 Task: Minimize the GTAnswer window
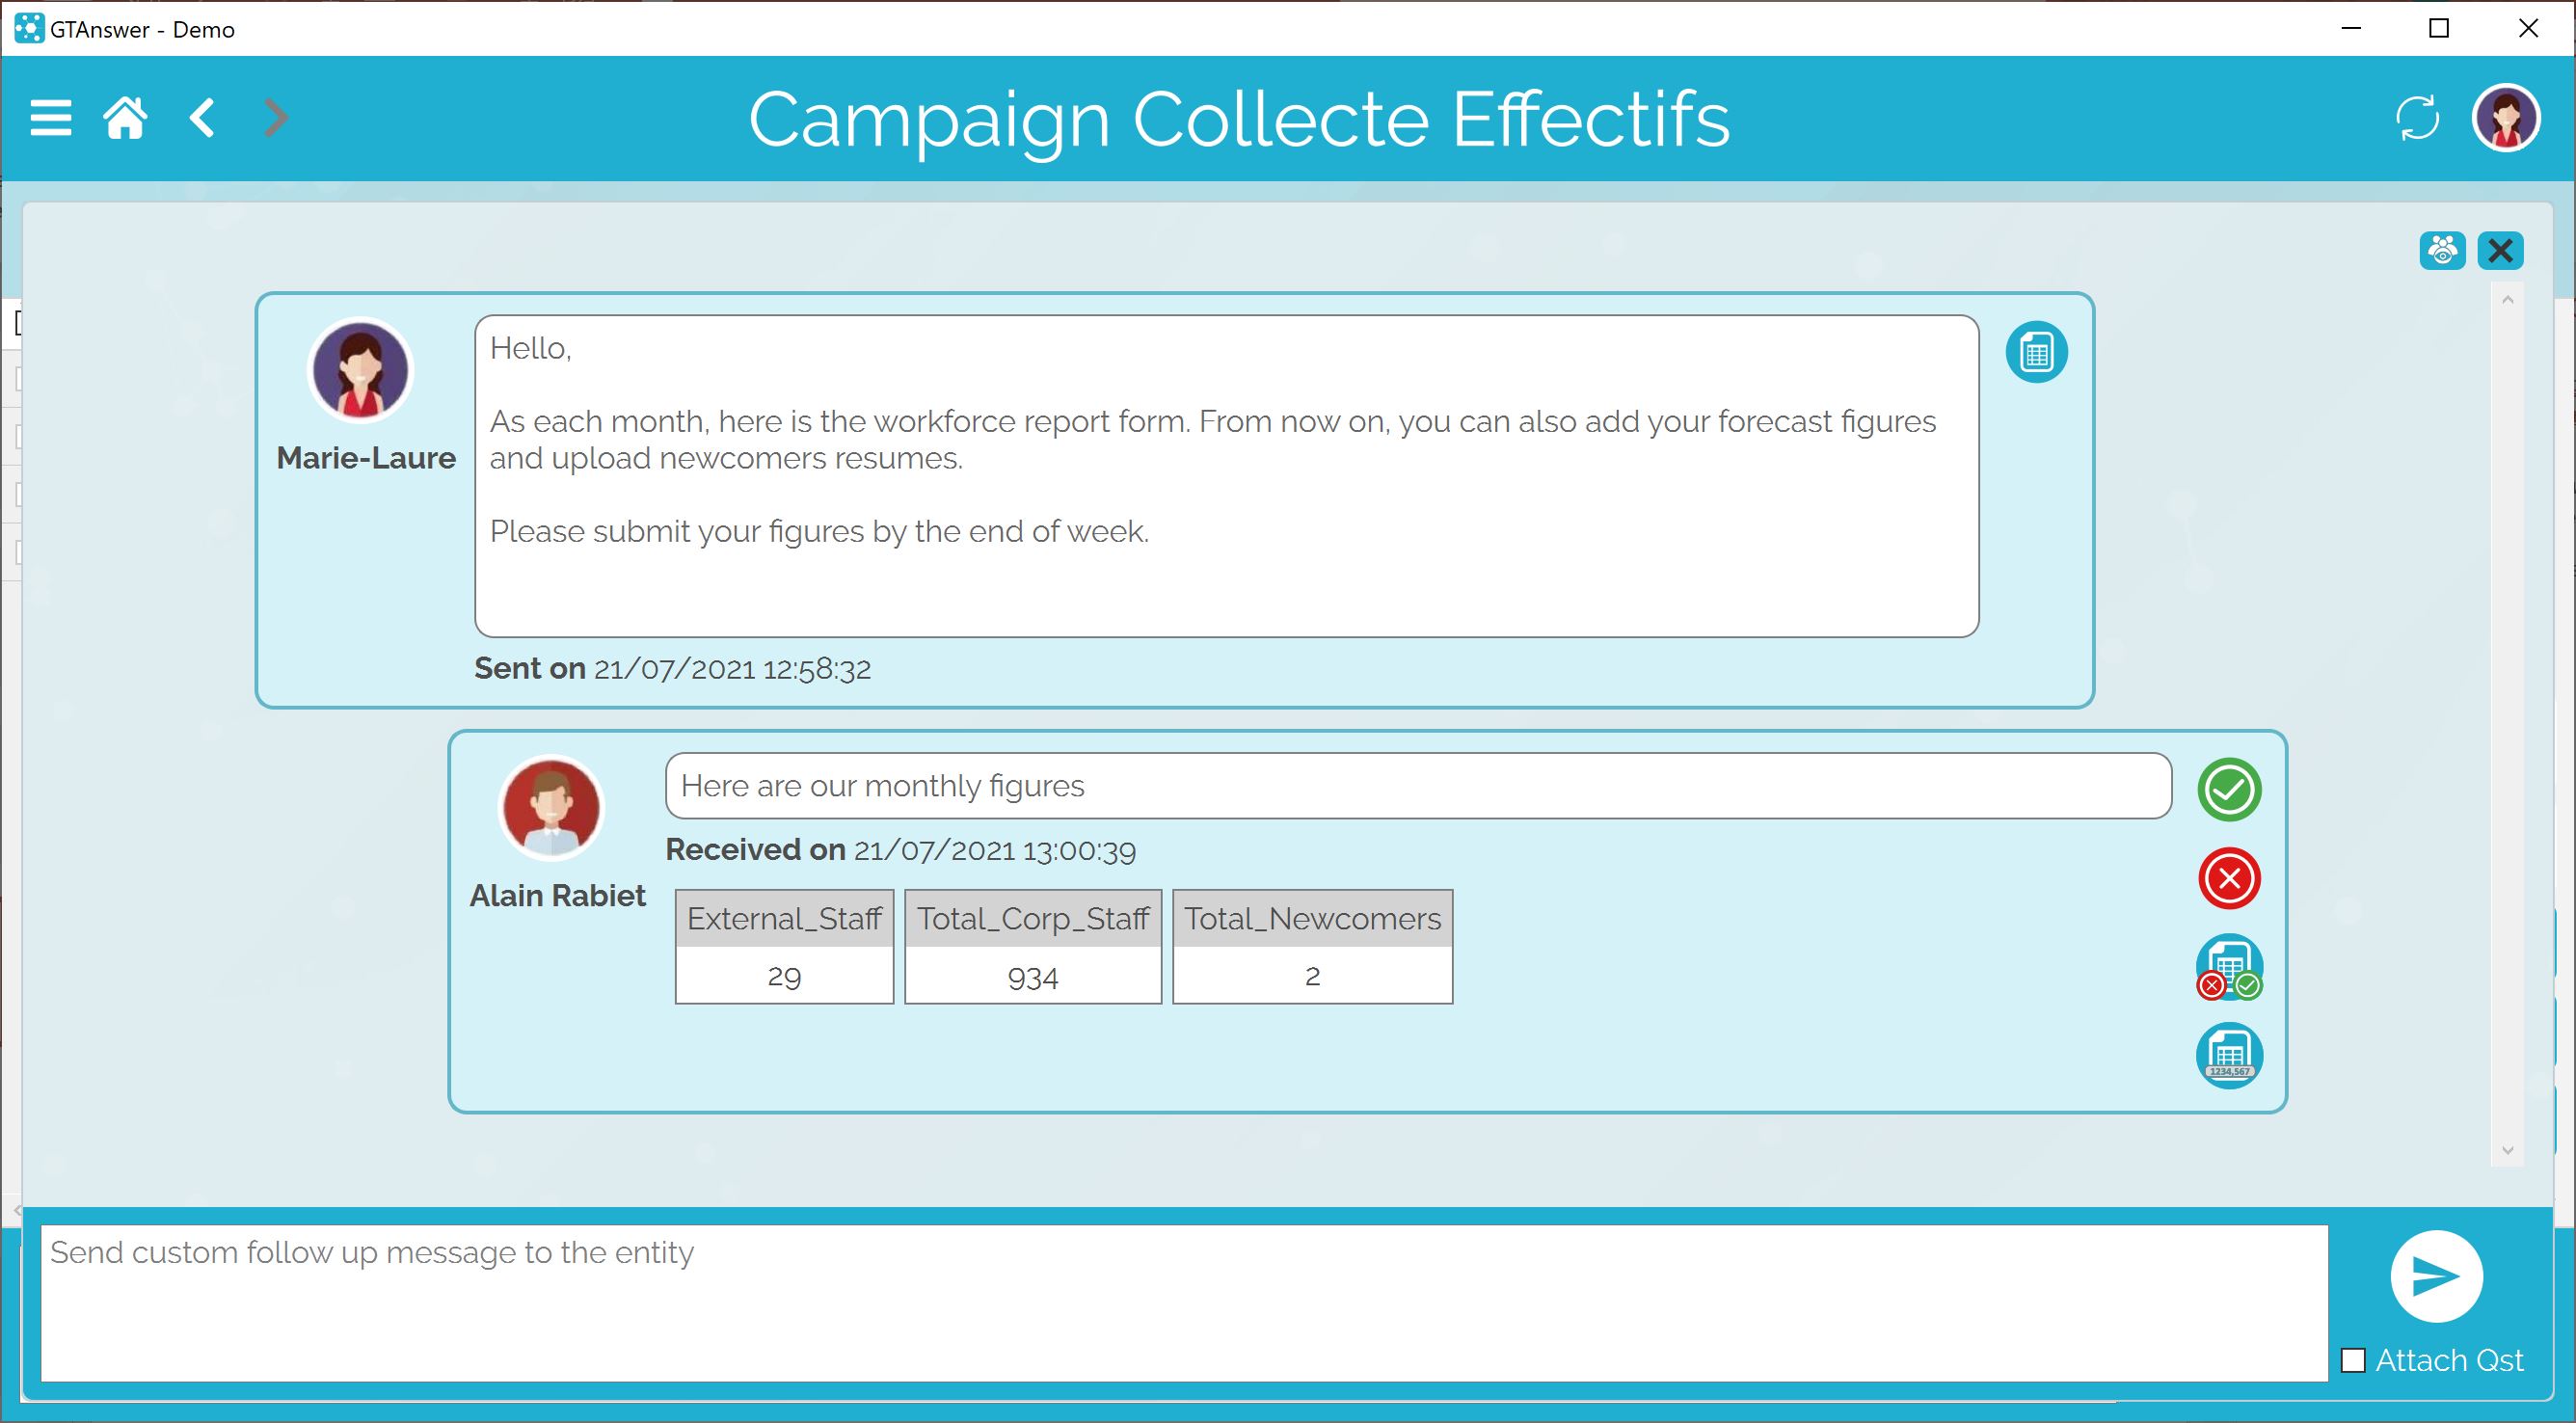click(x=2351, y=29)
